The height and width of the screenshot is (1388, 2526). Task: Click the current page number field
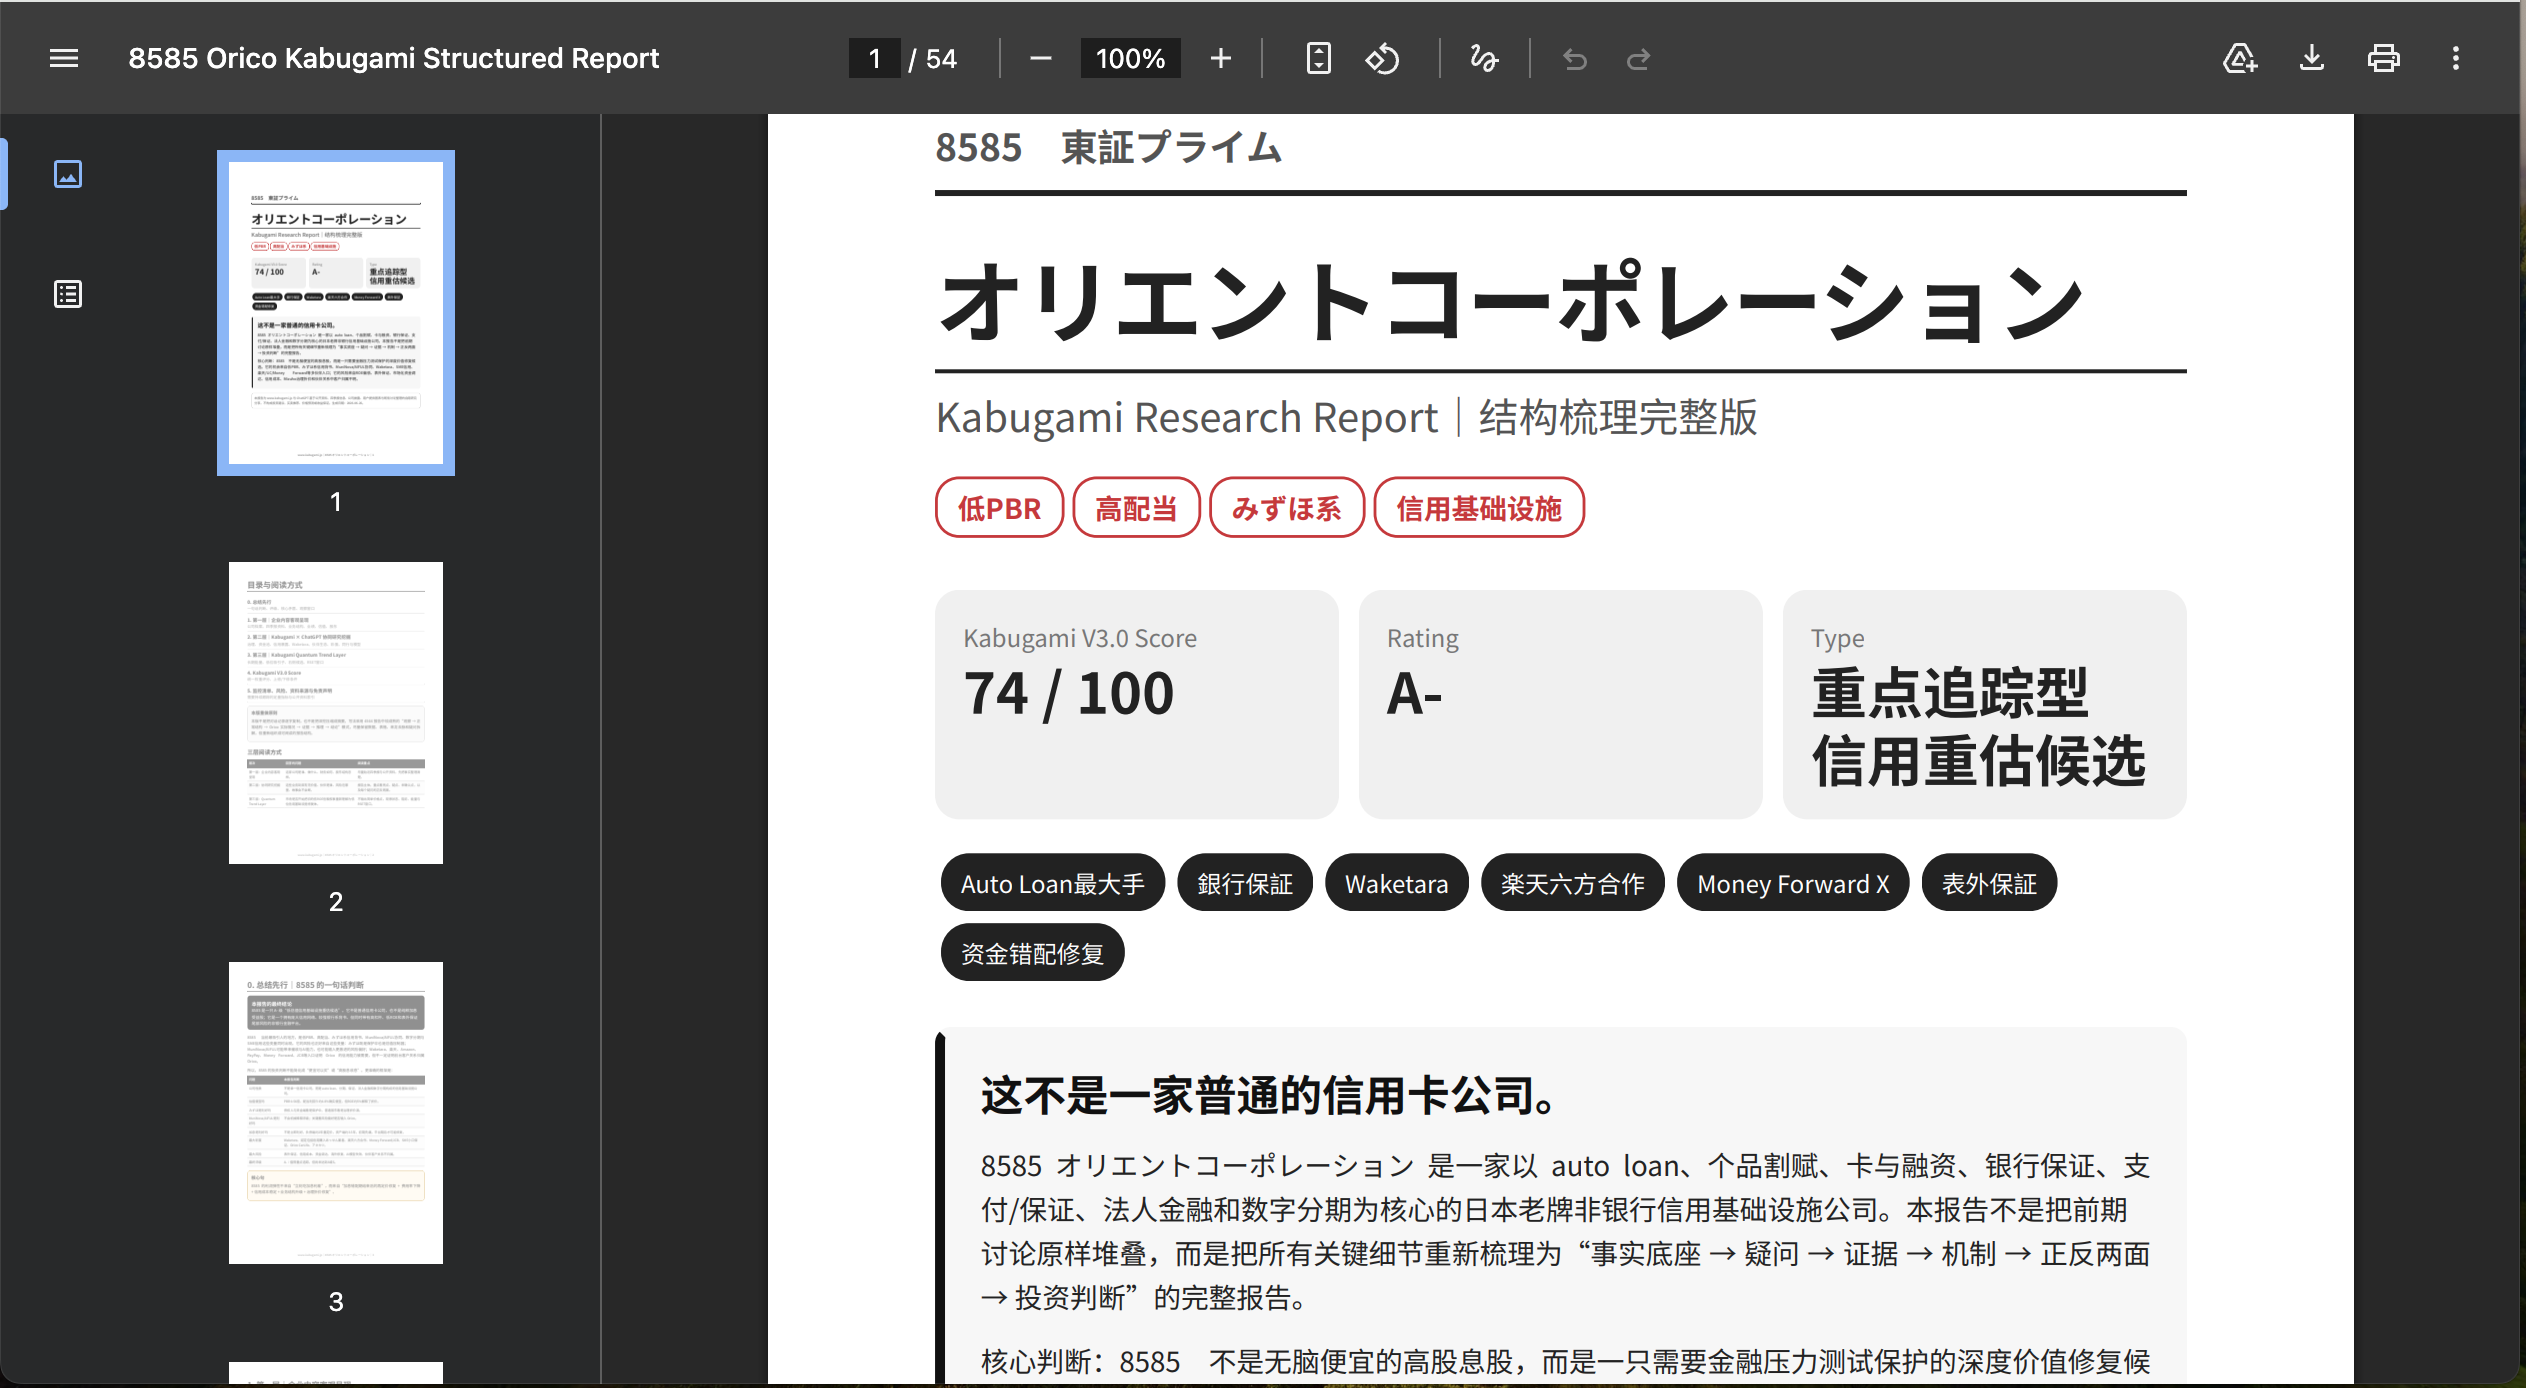874,58
